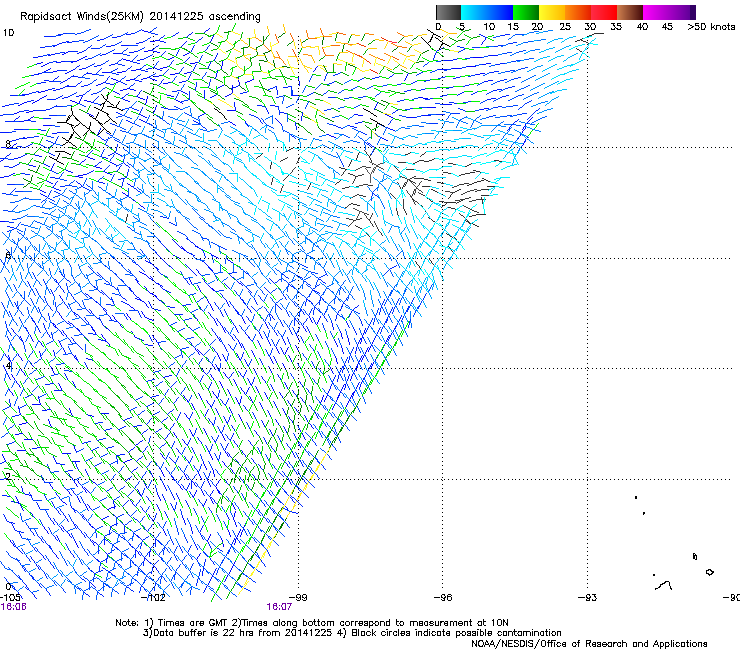Click the '10' latitude axis label

(x=8, y=33)
